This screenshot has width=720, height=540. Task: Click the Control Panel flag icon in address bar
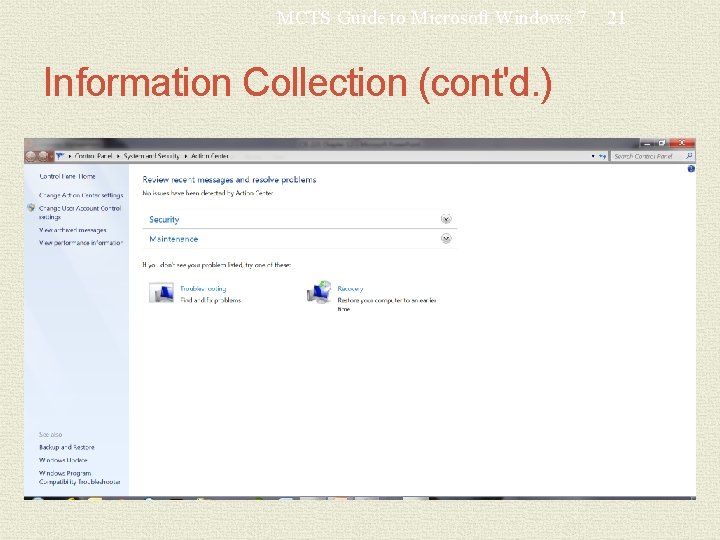(60, 156)
